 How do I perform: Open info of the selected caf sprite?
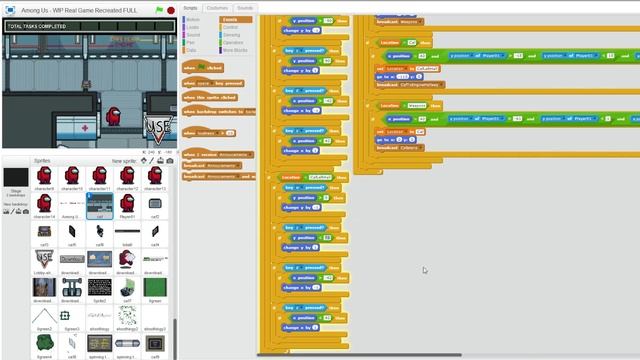(89, 196)
